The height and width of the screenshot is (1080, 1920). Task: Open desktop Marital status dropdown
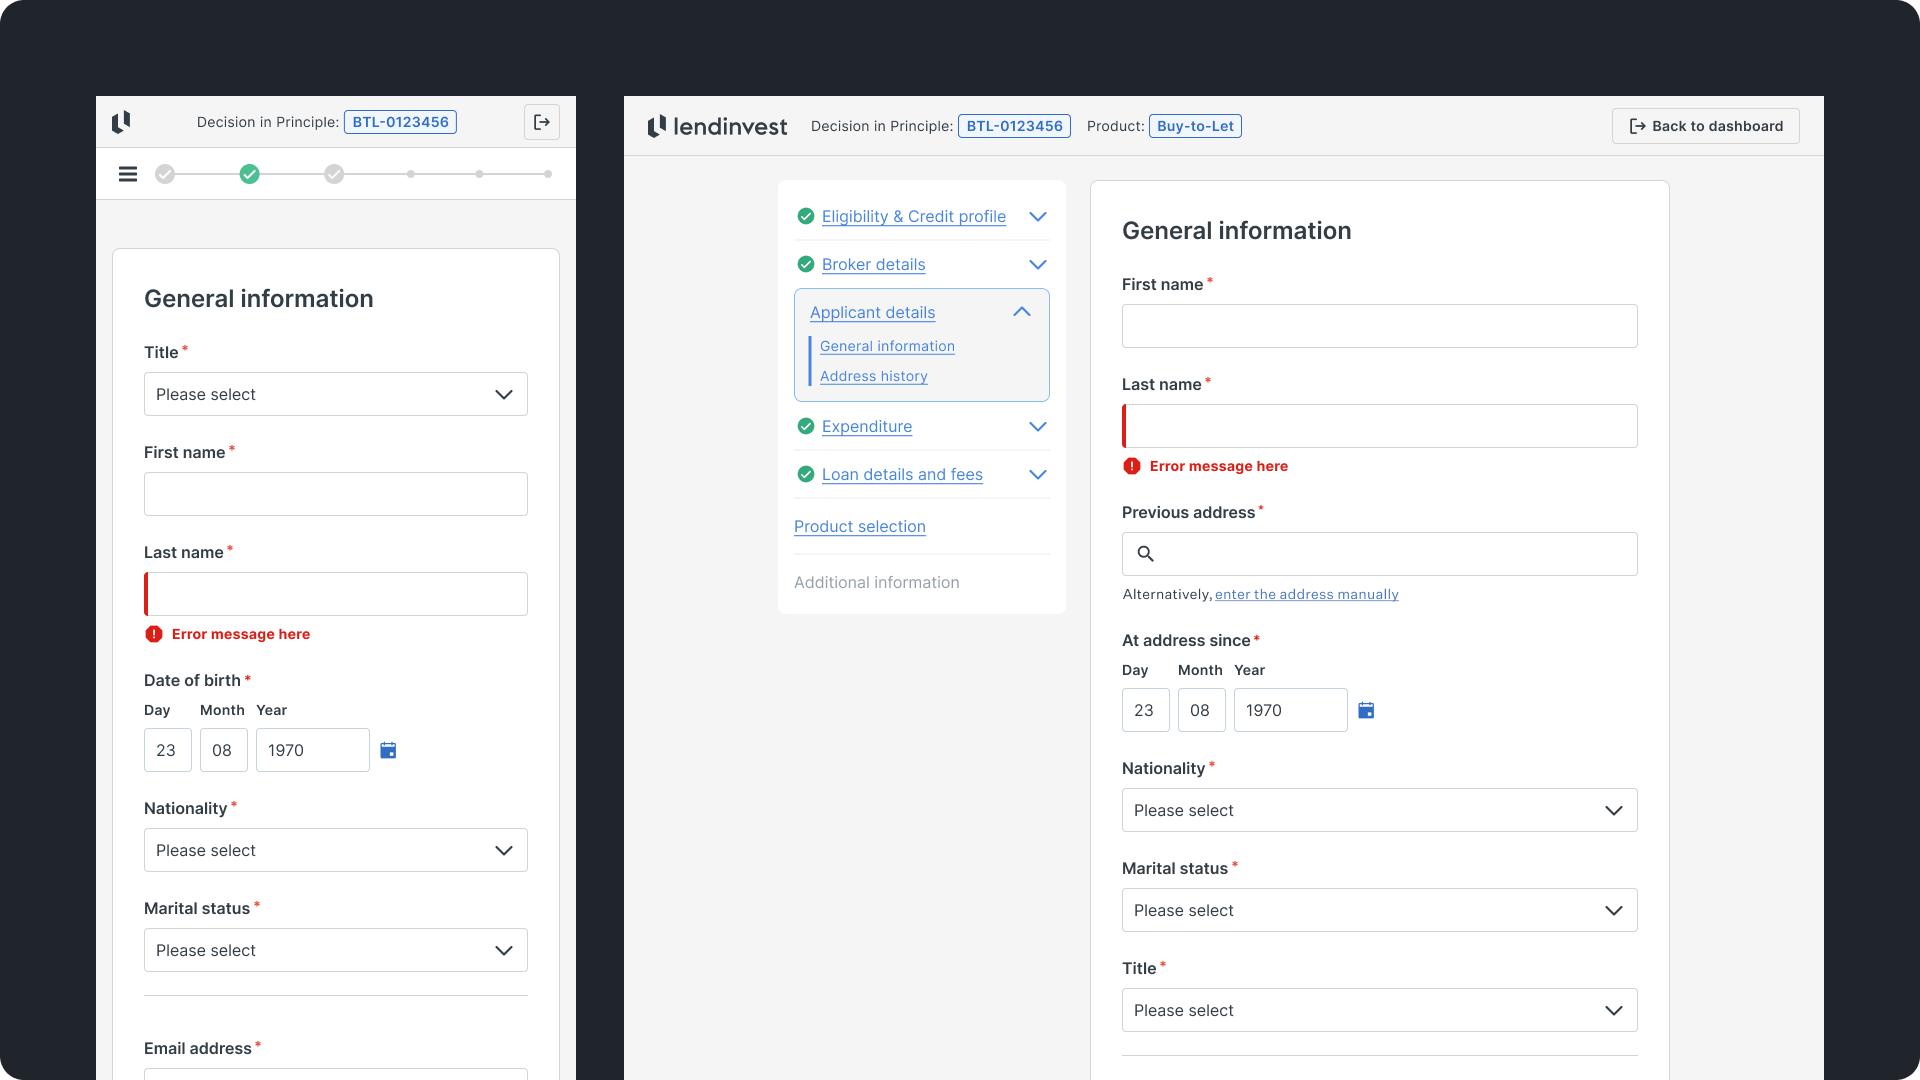(x=1380, y=910)
